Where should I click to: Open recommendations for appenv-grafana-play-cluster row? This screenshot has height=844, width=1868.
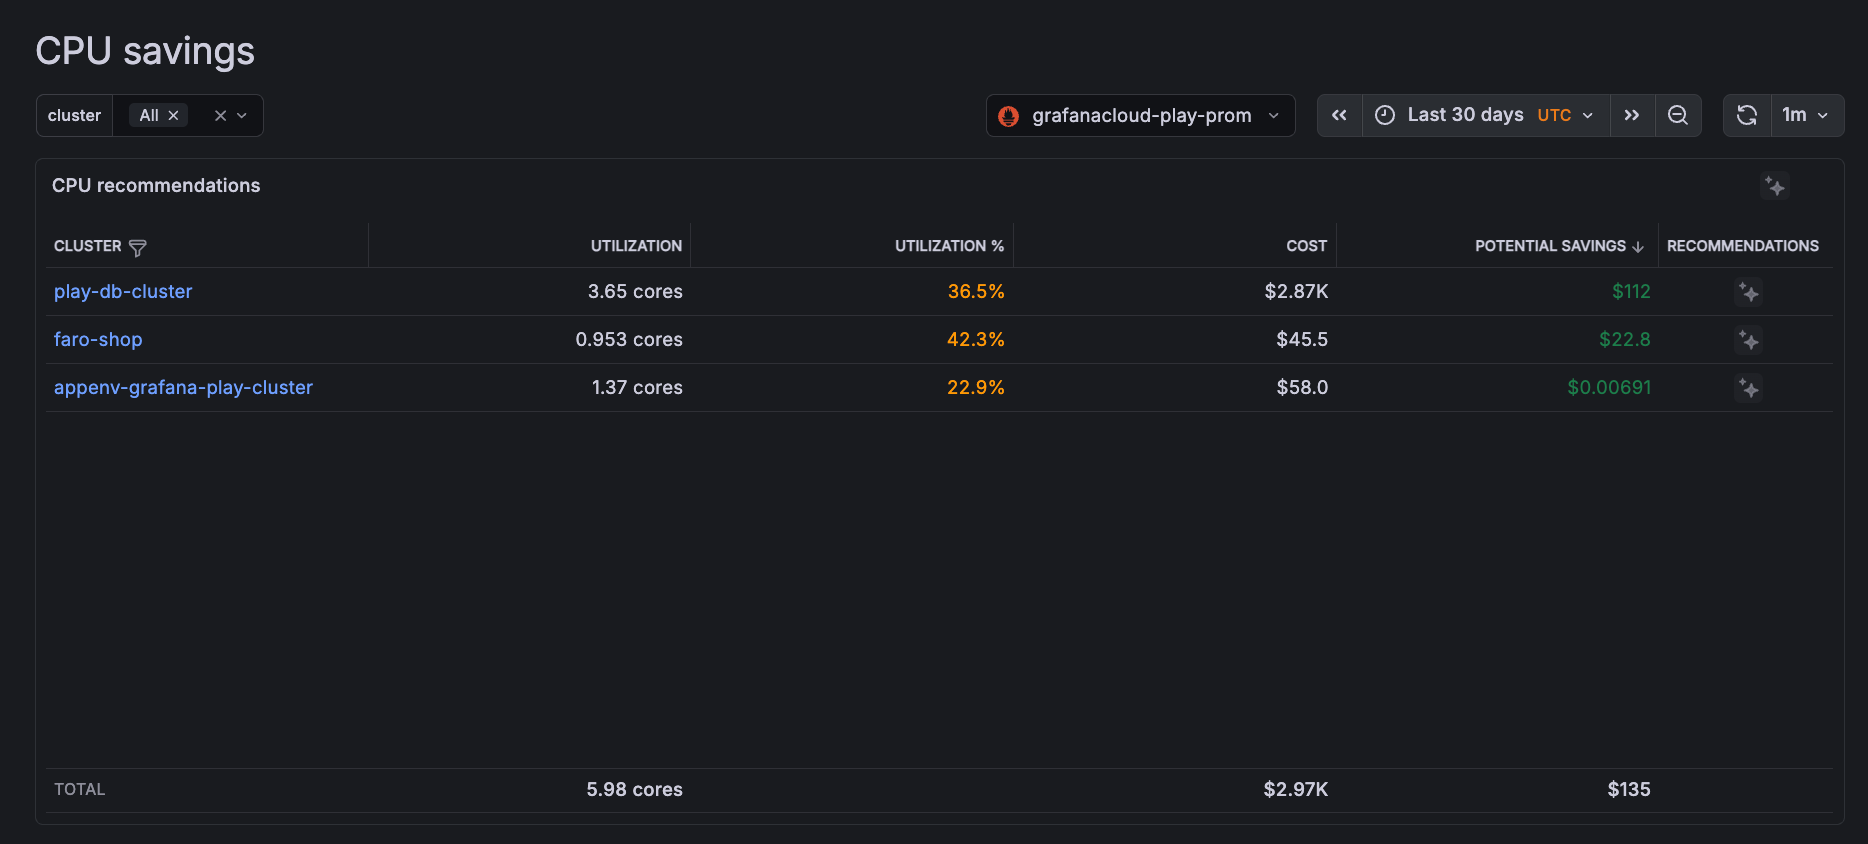click(1748, 388)
